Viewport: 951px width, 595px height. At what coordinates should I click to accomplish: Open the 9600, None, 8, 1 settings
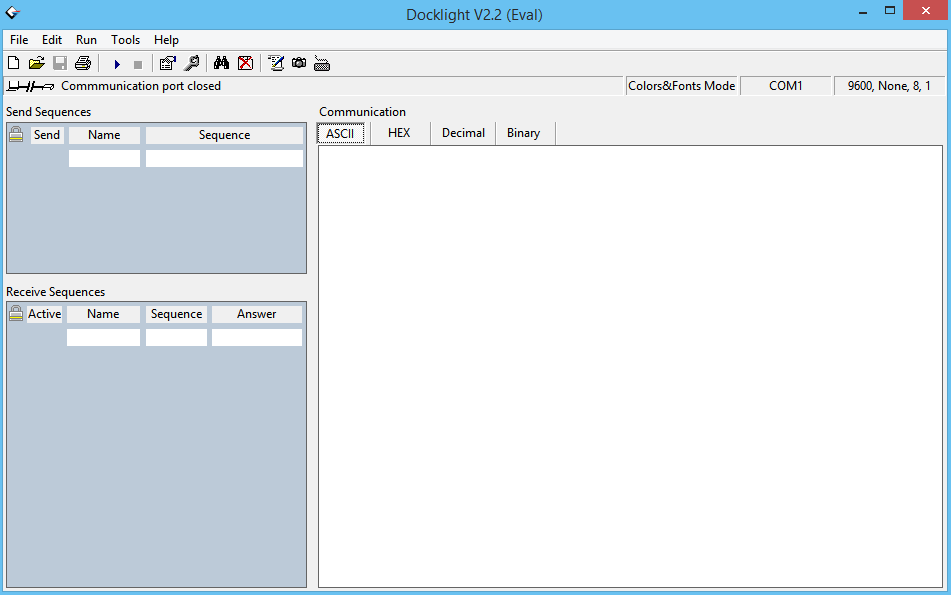888,85
